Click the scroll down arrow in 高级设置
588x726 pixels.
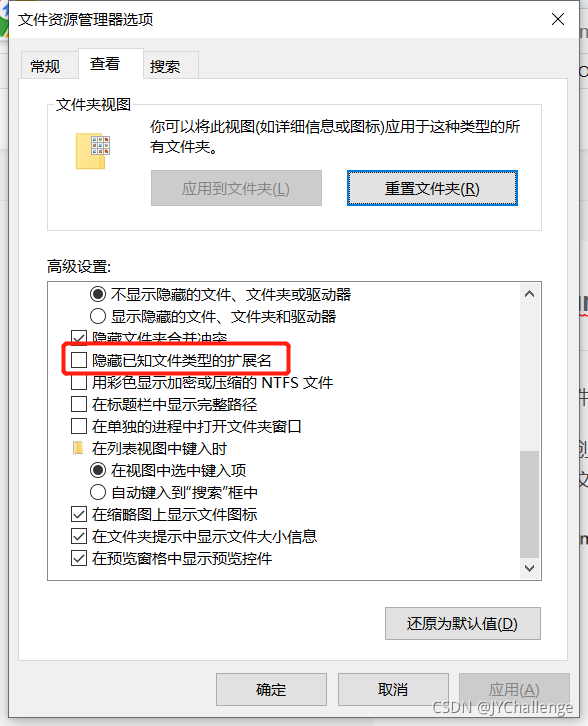coord(529,568)
